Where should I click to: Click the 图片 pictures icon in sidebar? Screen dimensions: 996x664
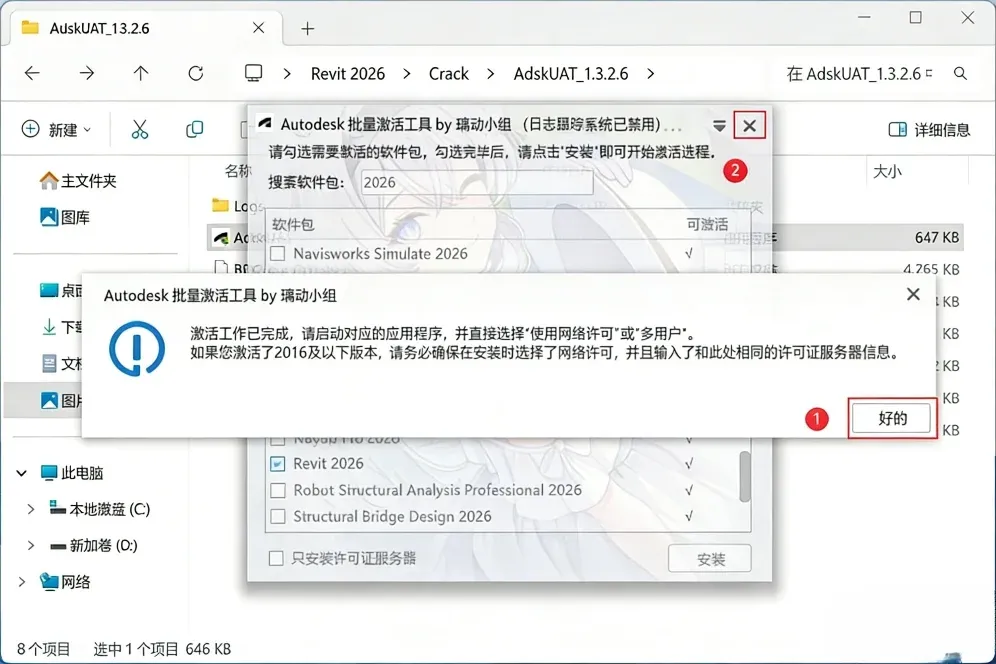pyautogui.click(x=49, y=400)
